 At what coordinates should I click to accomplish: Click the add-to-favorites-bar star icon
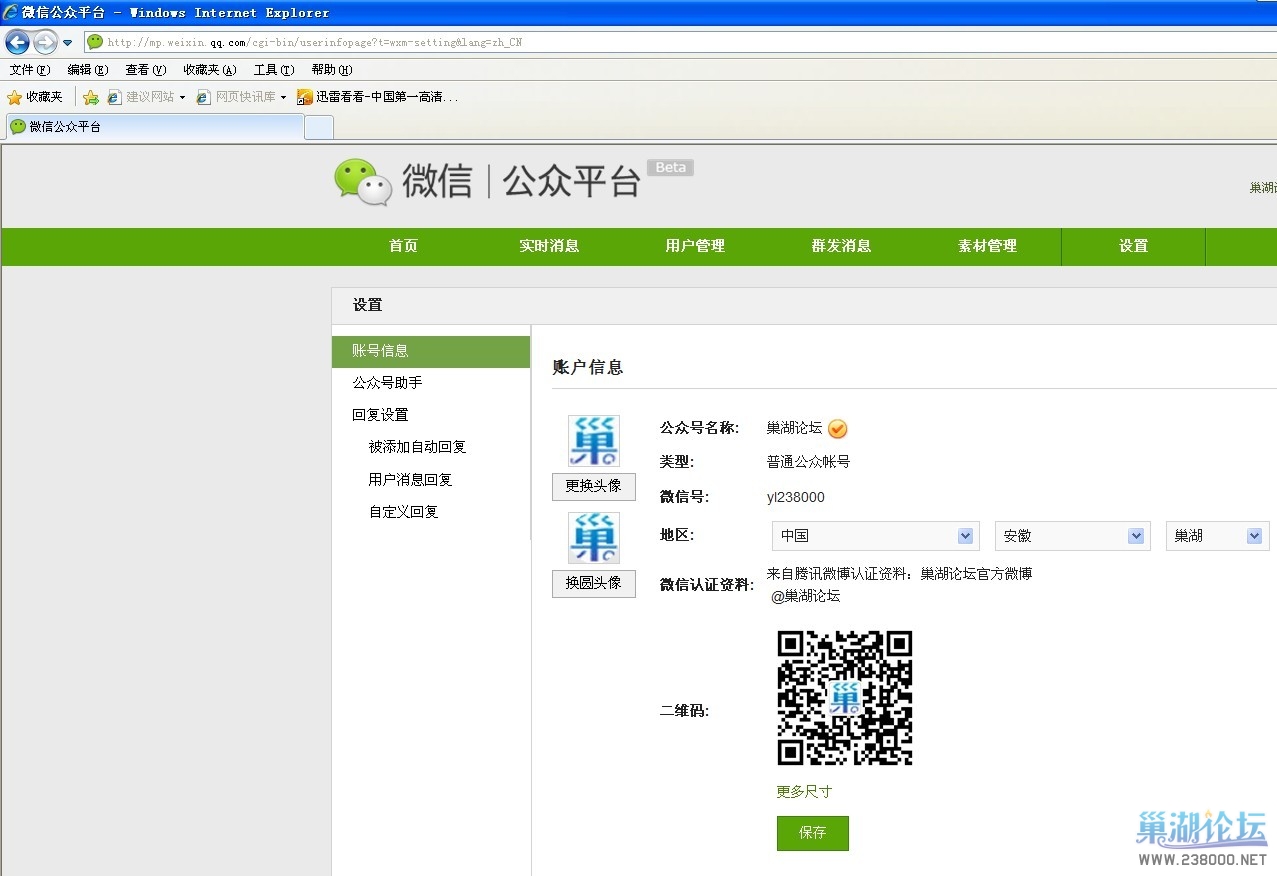(x=91, y=97)
